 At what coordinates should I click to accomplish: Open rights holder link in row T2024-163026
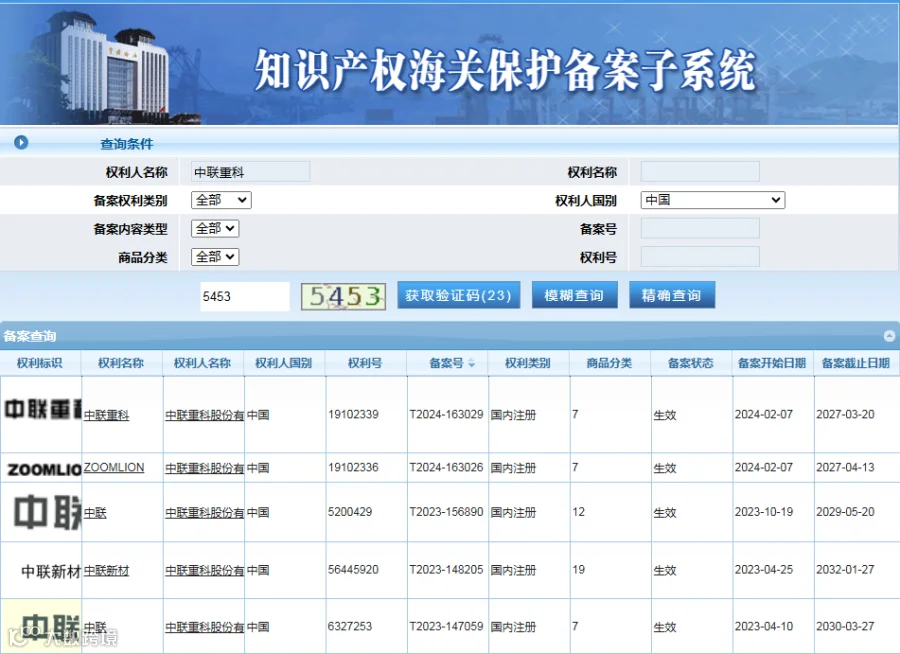point(204,468)
